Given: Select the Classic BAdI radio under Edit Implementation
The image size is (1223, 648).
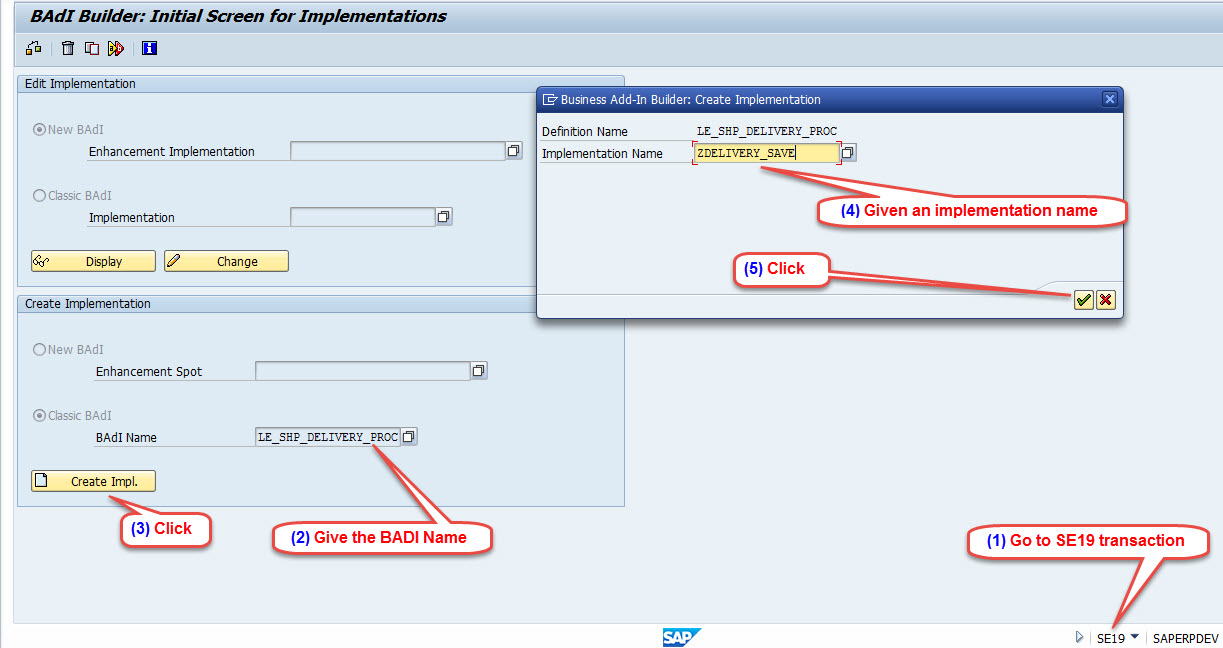Looking at the screenshot, I should pyautogui.click(x=37, y=195).
